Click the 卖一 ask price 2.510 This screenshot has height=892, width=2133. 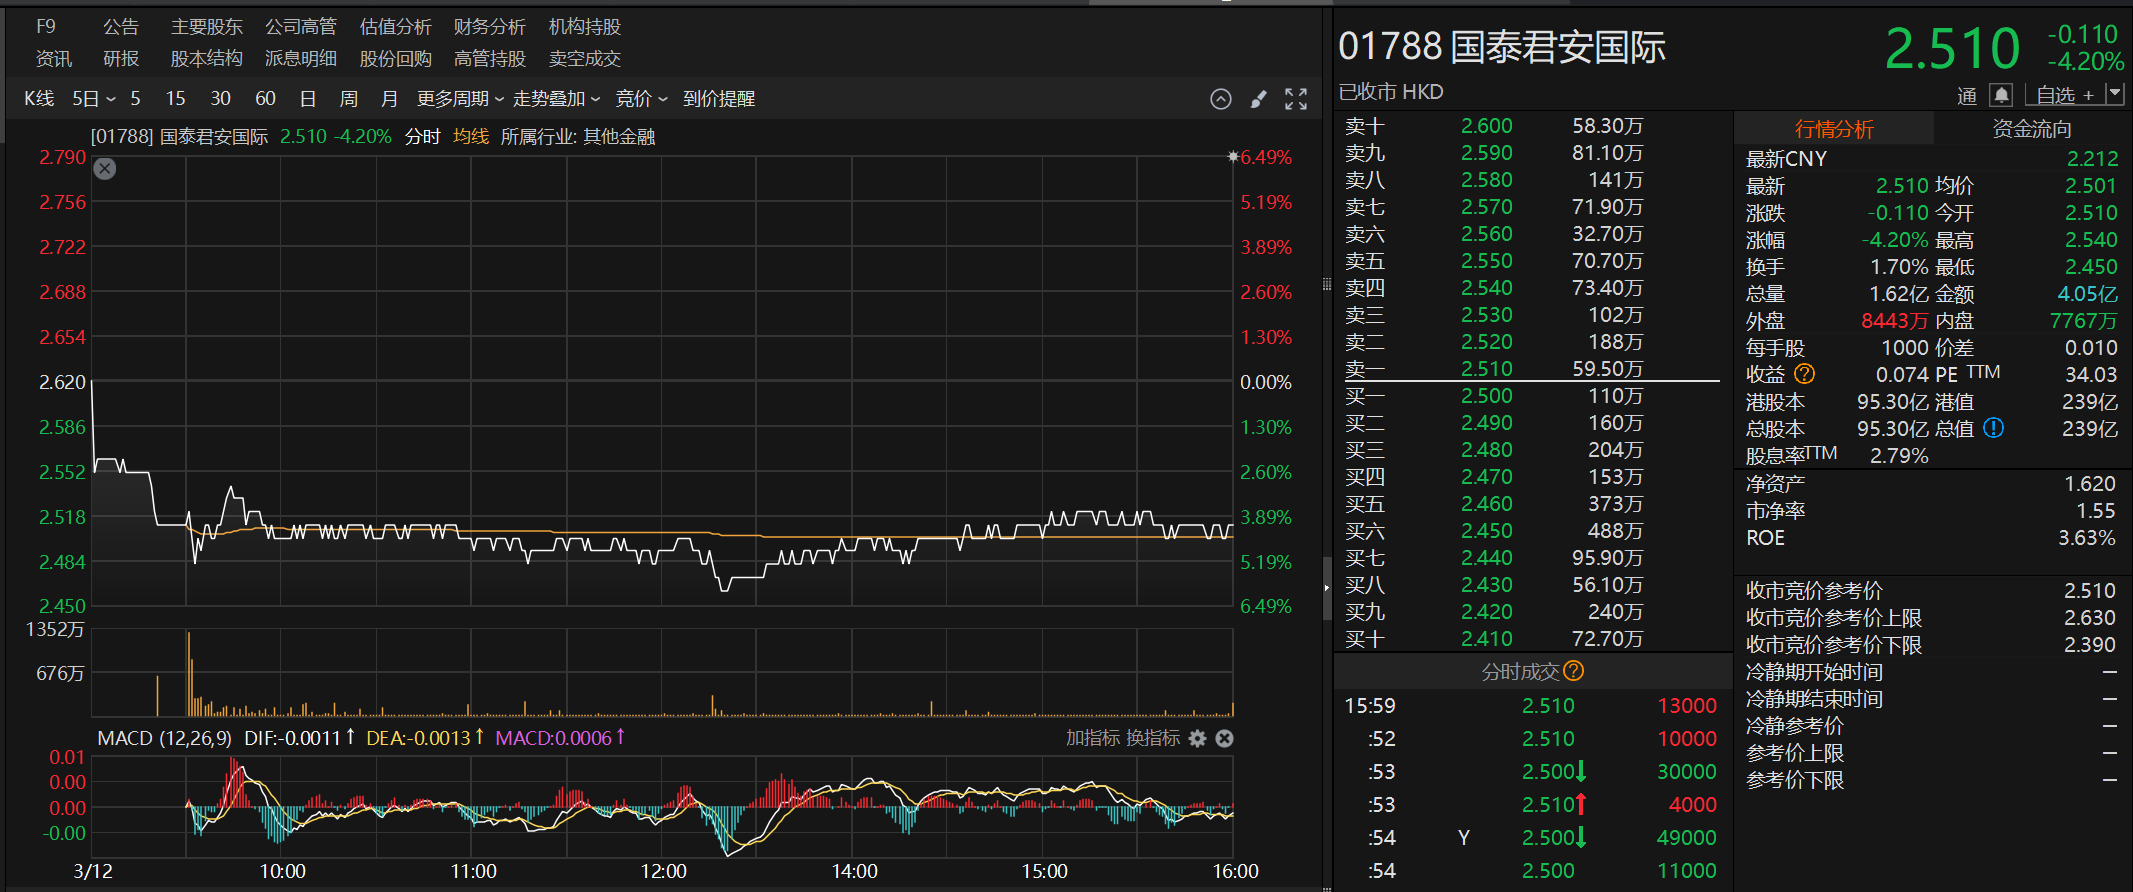tap(1487, 368)
